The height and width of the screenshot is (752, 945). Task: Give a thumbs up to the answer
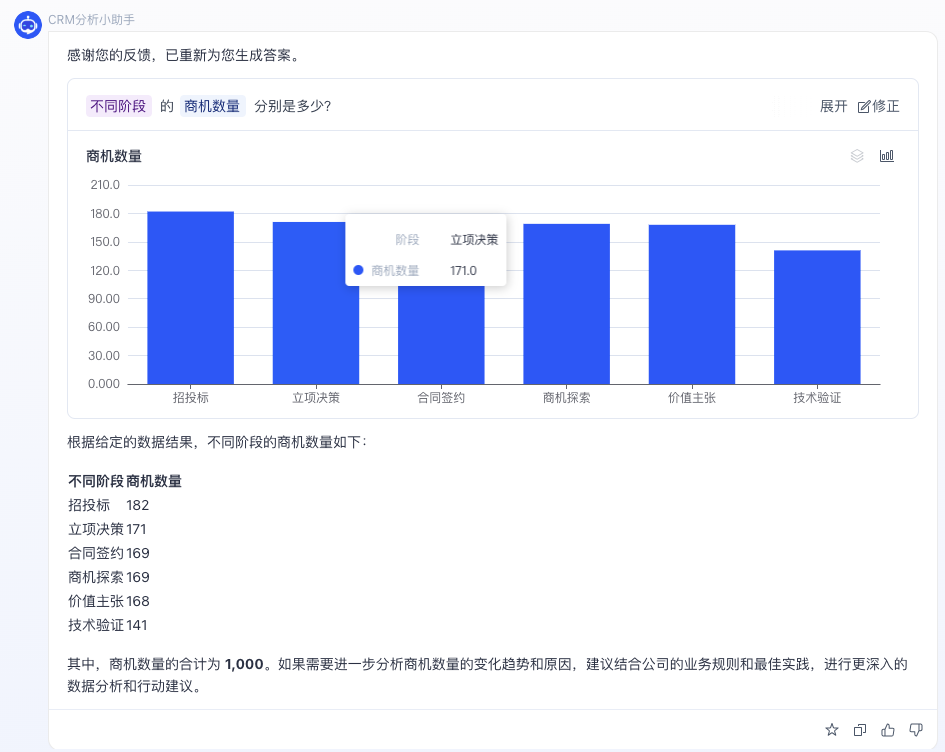pyautogui.click(x=888, y=730)
